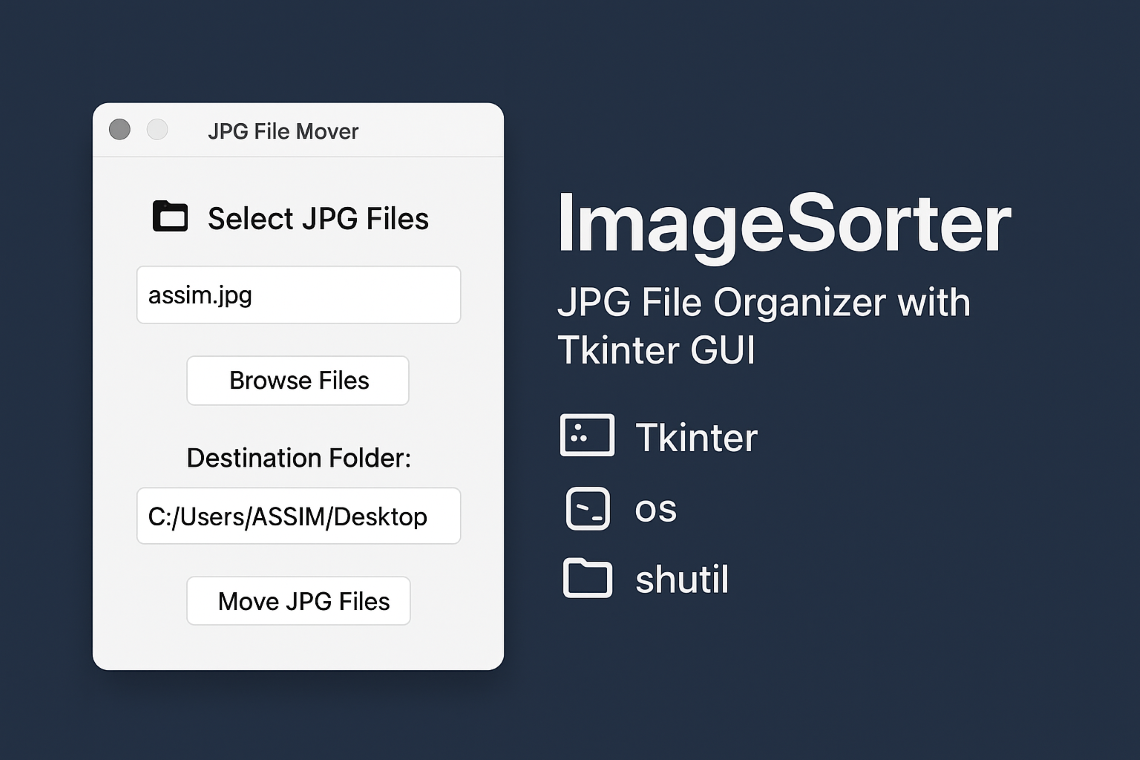Image resolution: width=1140 pixels, height=760 pixels.
Task: Click the shutil folder icon
Action: pyautogui.click(x=587, y=578)
